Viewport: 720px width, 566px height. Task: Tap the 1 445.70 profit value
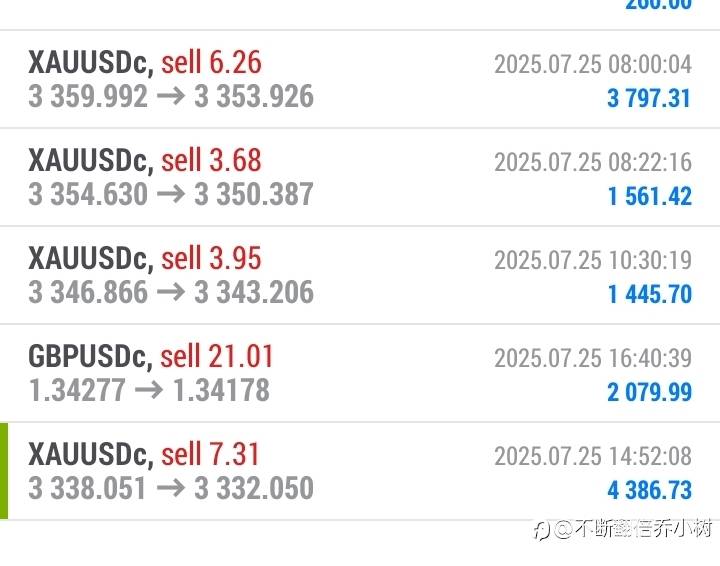tap(649, 293)
